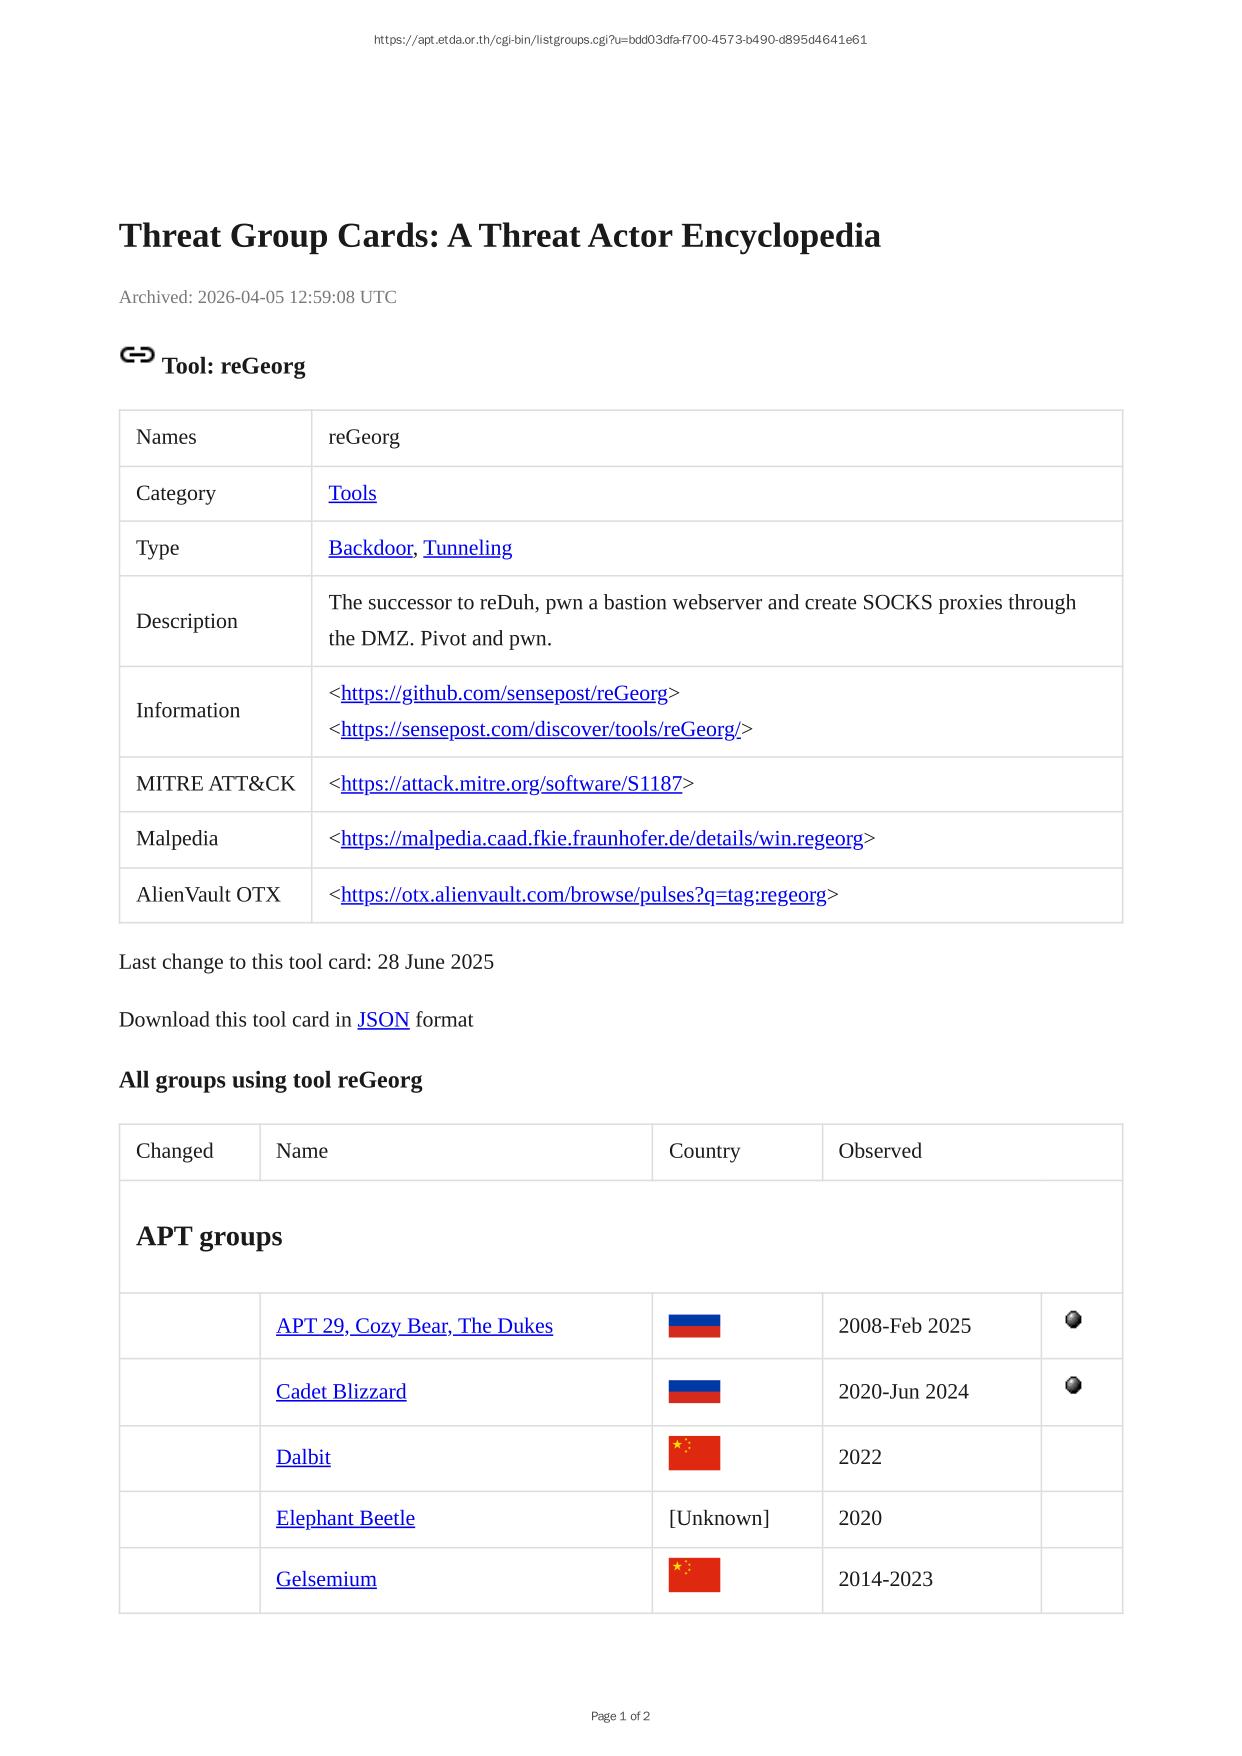Click the Chinese flag in Dalbit row
This screenshot has width=1242, height=1756.
pyautogui.click(x=694, y=1453)
